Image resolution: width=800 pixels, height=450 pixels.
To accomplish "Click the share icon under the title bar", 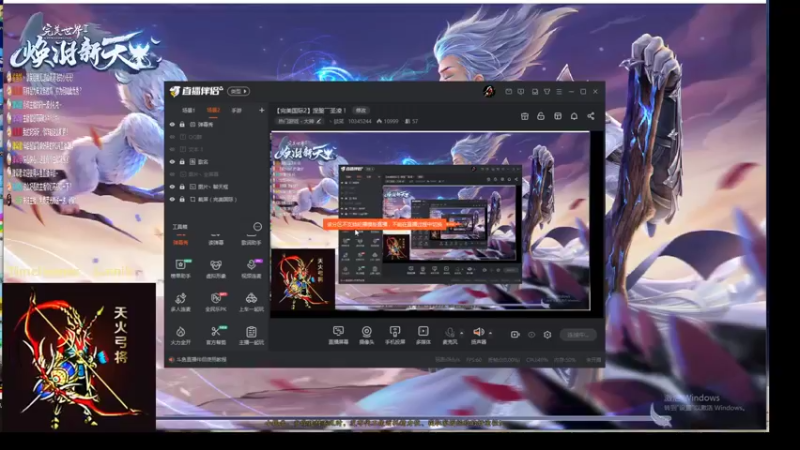I will click(590, 116).
